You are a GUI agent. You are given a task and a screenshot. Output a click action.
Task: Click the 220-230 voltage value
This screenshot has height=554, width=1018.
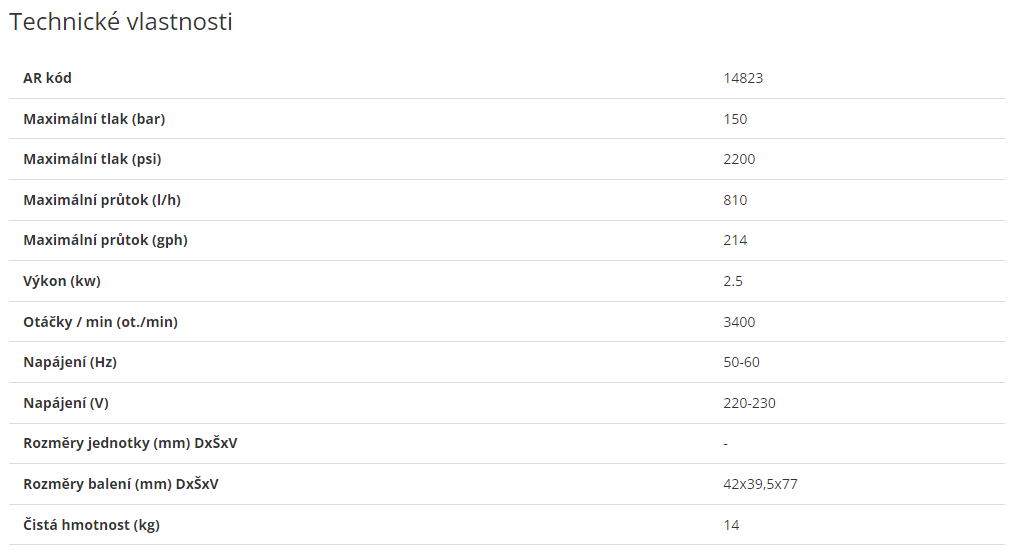coord(749,403)
